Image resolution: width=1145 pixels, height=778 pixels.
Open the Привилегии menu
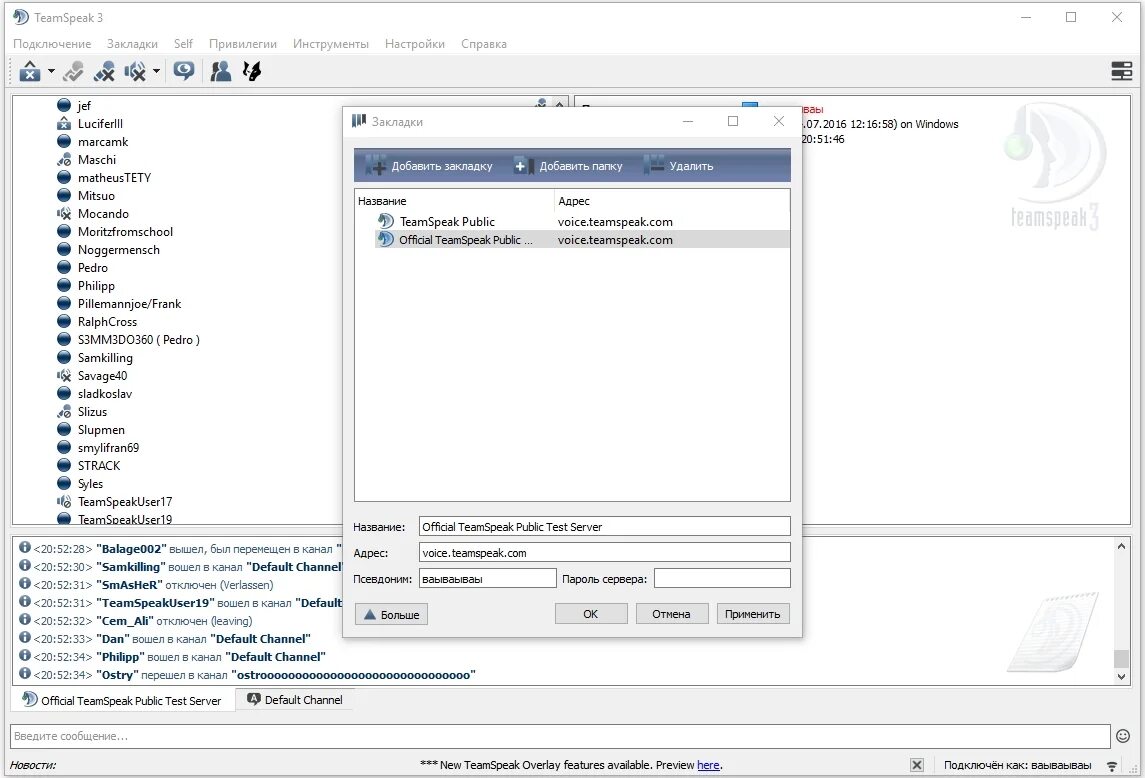242,44
